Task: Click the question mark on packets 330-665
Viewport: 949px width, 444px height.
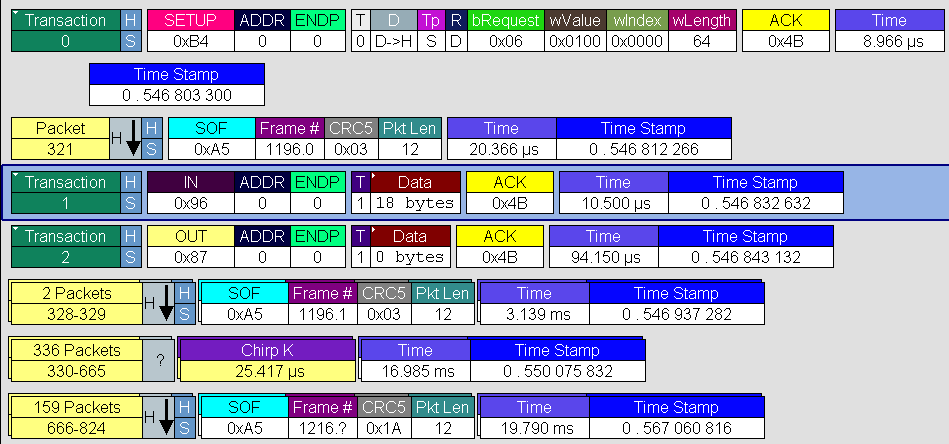Action: click(160, 361)
